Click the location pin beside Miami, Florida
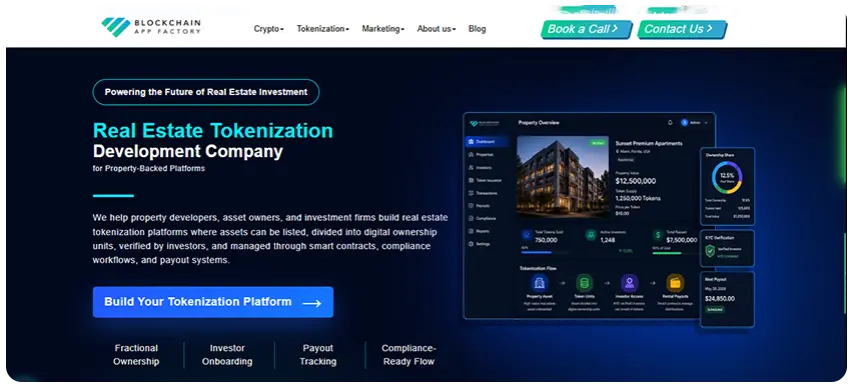The image size is (850, 390). (x=617, y=151)
